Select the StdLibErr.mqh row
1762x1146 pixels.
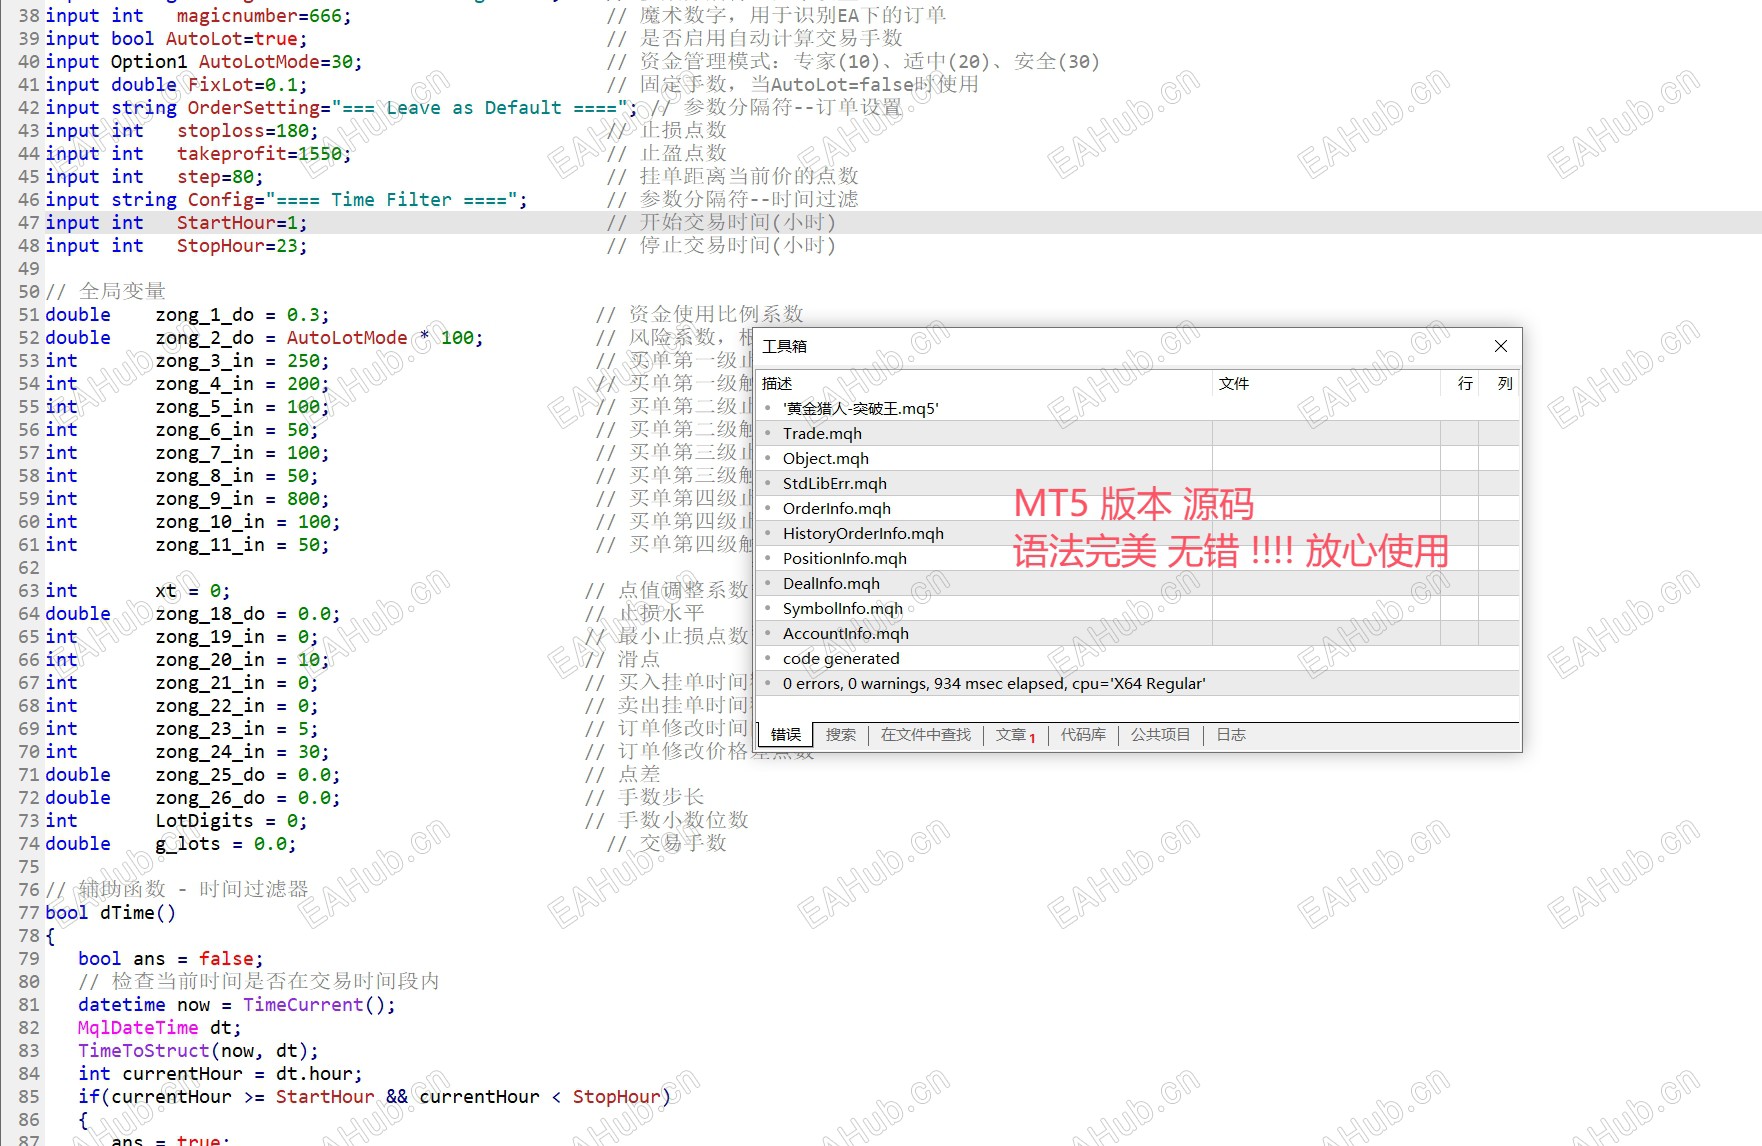click(1138, 483)
